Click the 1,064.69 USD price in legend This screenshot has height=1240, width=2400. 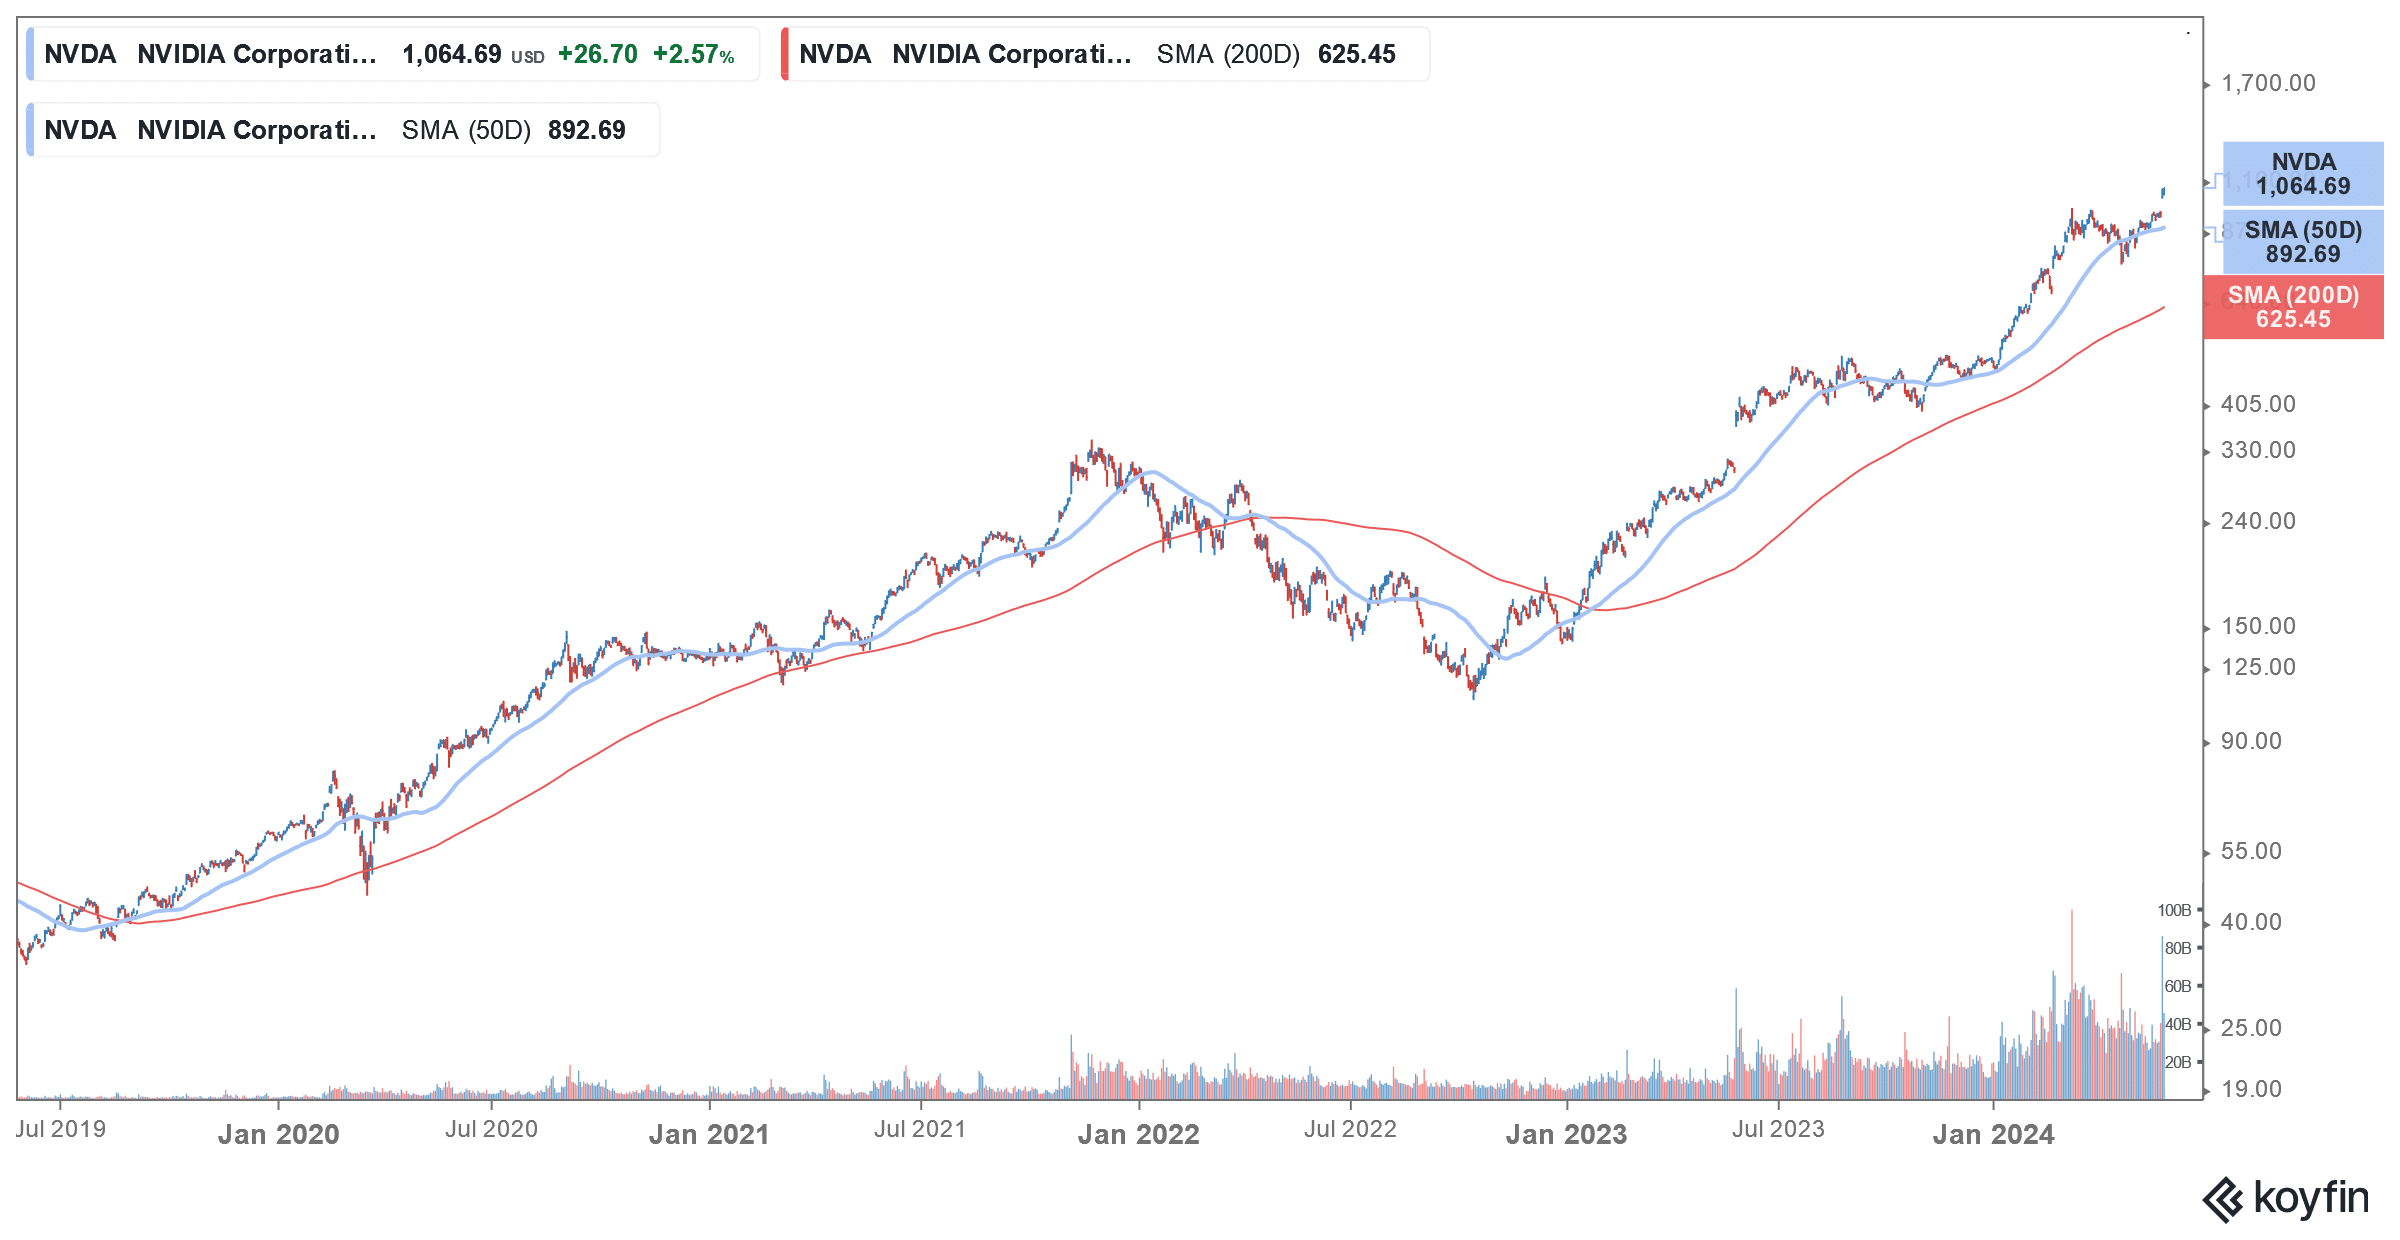click(x=473, y=54)
